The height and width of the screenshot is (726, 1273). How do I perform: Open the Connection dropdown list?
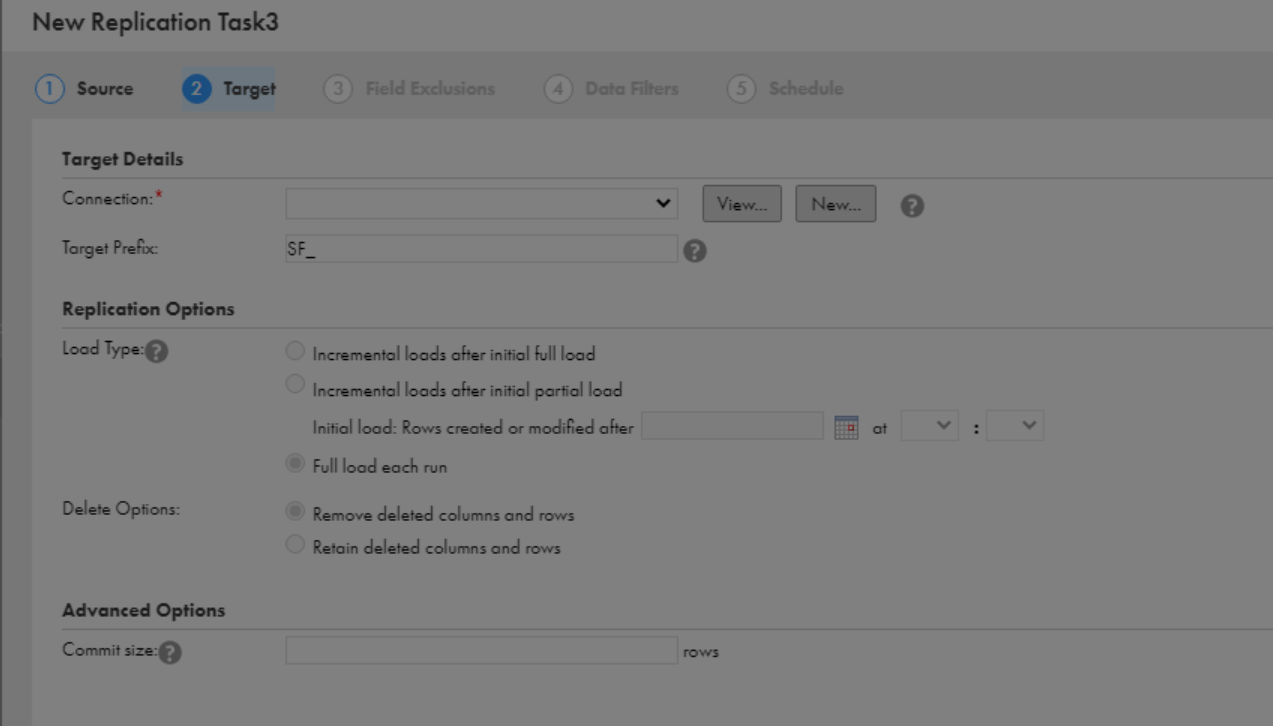click(x=482, y=203)
